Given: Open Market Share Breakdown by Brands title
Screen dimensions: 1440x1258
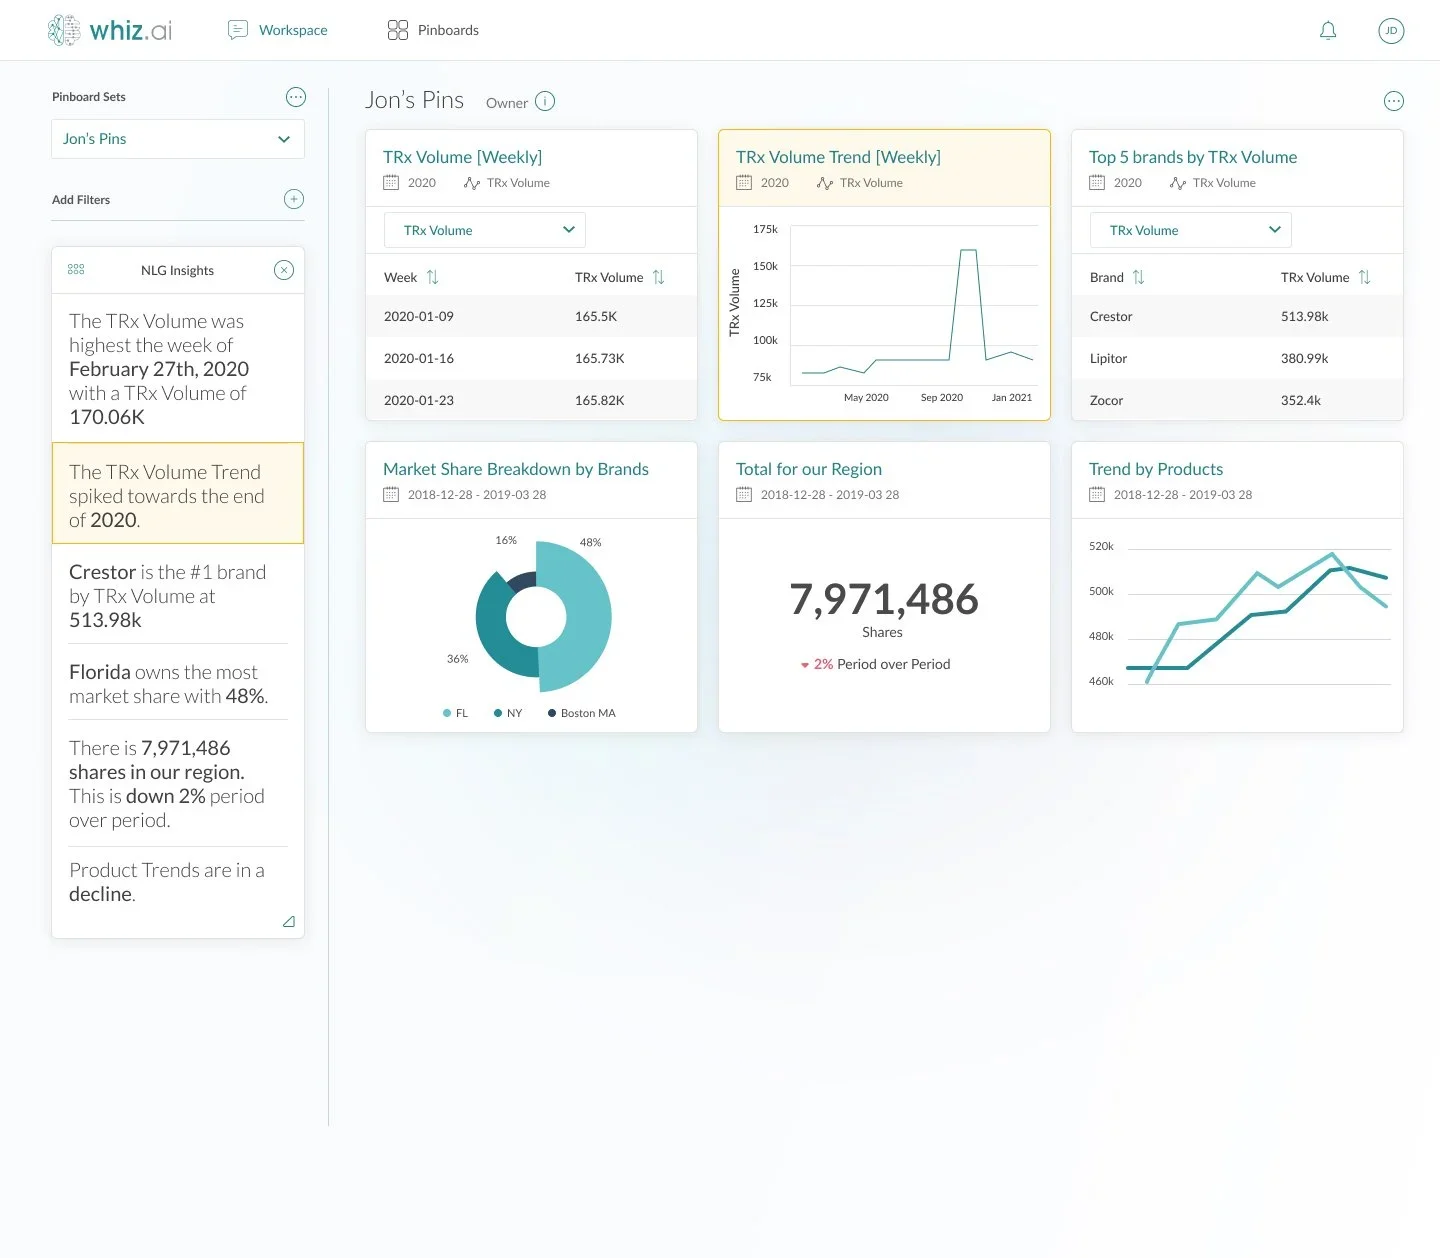Looking at the screenshot, I should pos(516,469).
